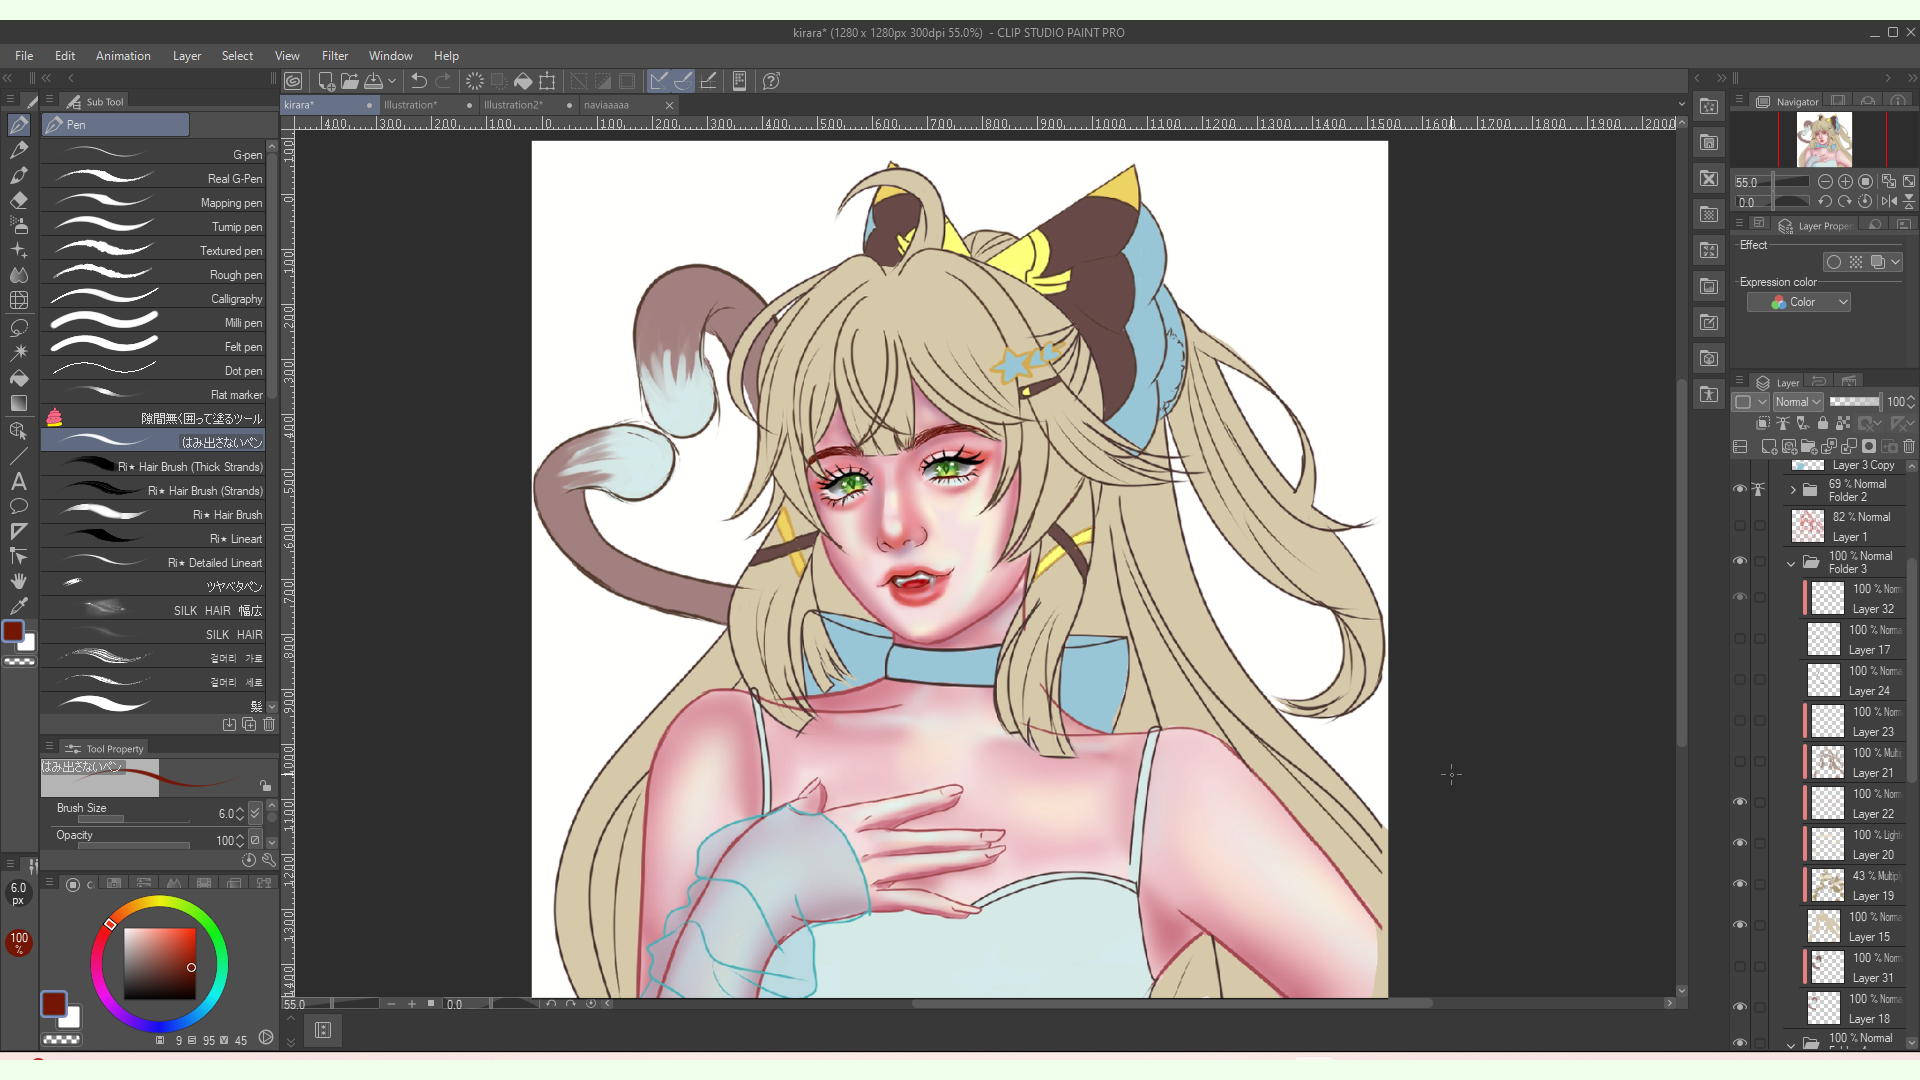Open the Animation menu

[x=123, y=56]
